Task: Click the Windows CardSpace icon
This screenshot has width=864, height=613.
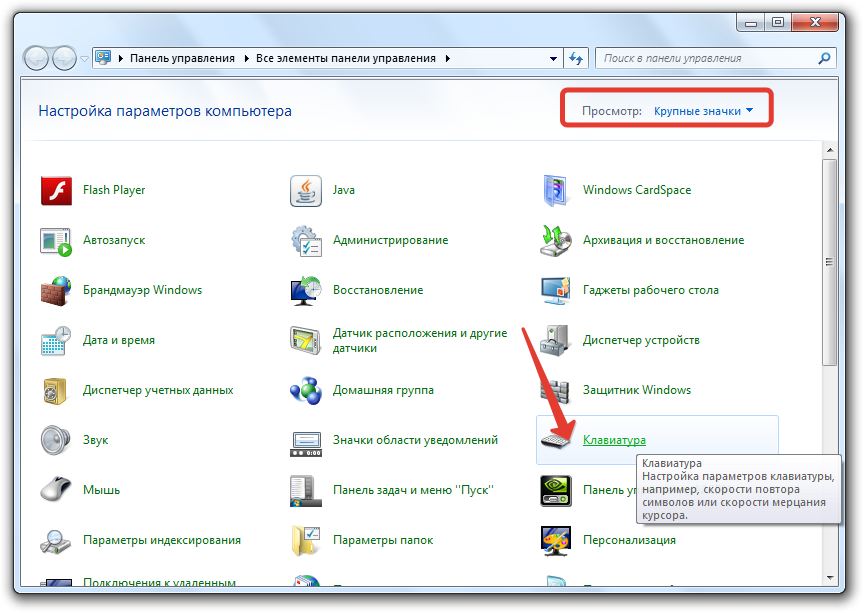Action: (555, 191)
